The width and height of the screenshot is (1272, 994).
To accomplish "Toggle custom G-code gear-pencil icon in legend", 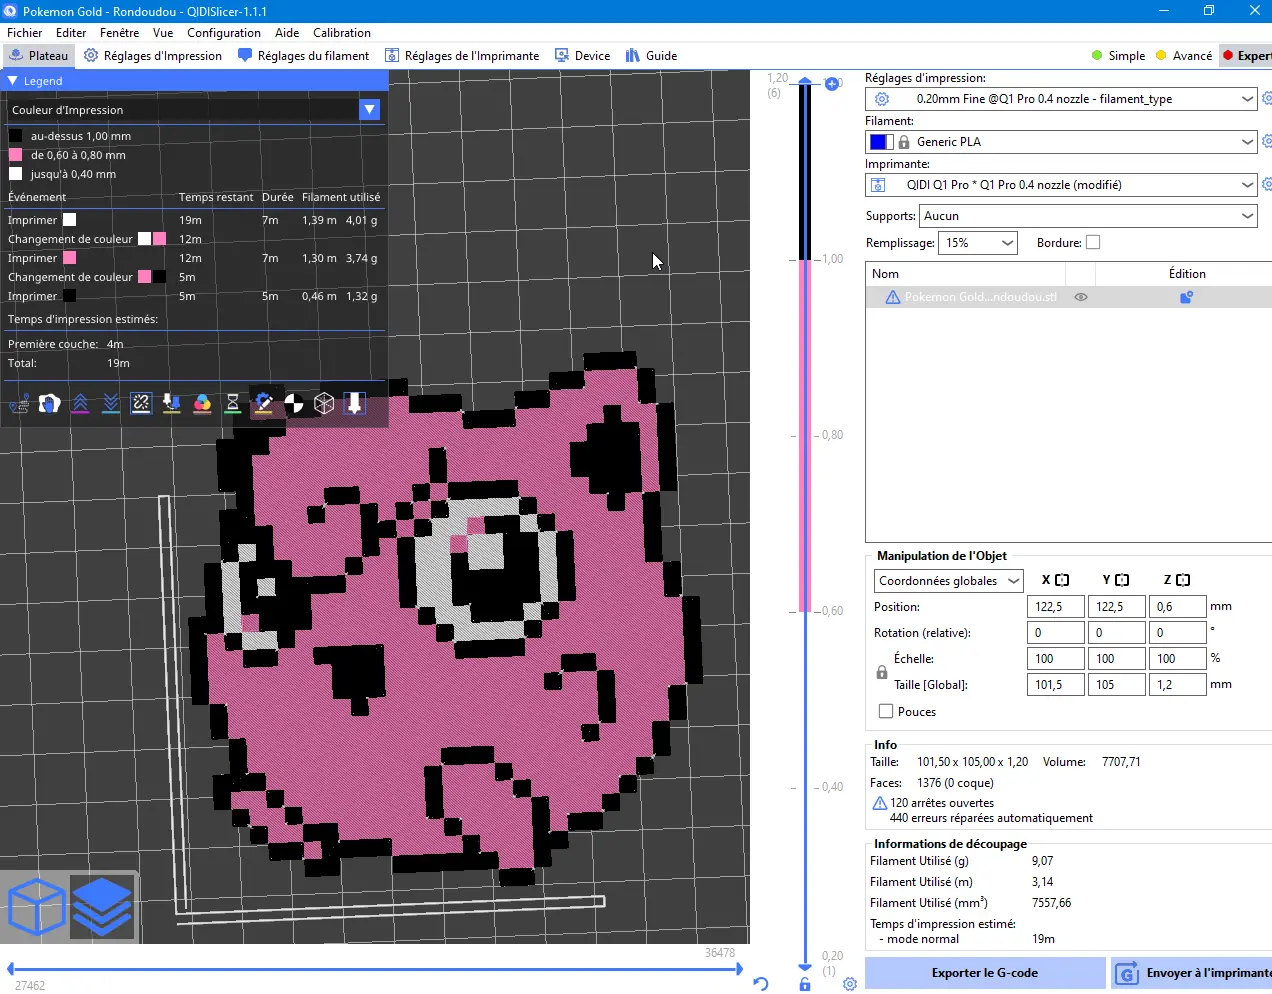I will tap(263, 403).
